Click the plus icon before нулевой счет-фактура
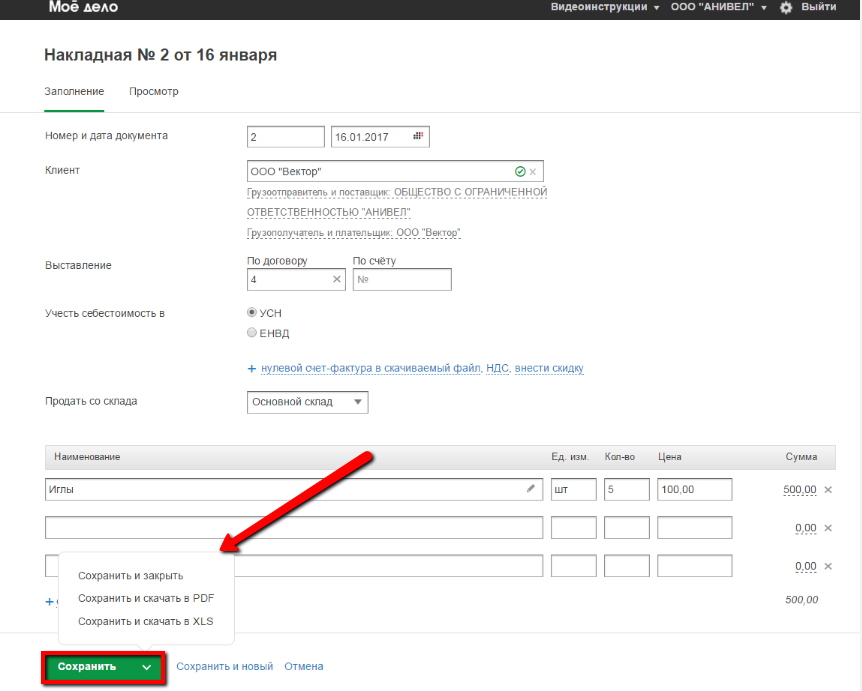862x691 pixels. point(252,369)
